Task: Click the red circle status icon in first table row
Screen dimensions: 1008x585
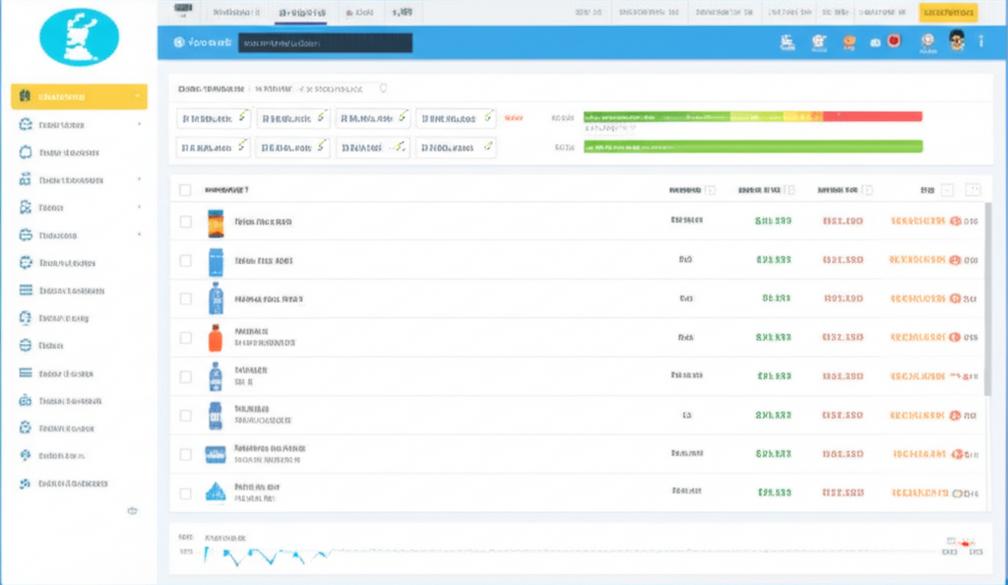Action: pos(955,221)
